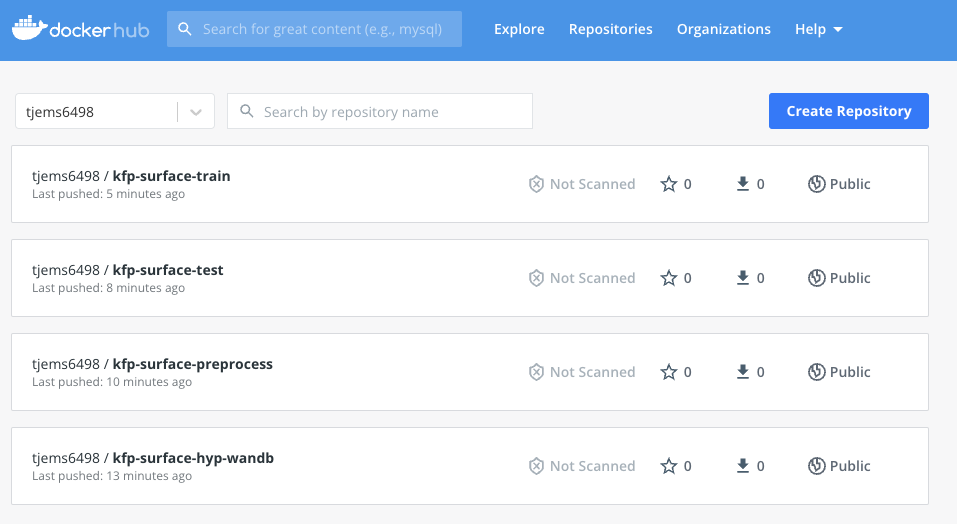The image size is (957, 524).
Task: Focus the Search by repository name field
Action: [x=380, y=111]
